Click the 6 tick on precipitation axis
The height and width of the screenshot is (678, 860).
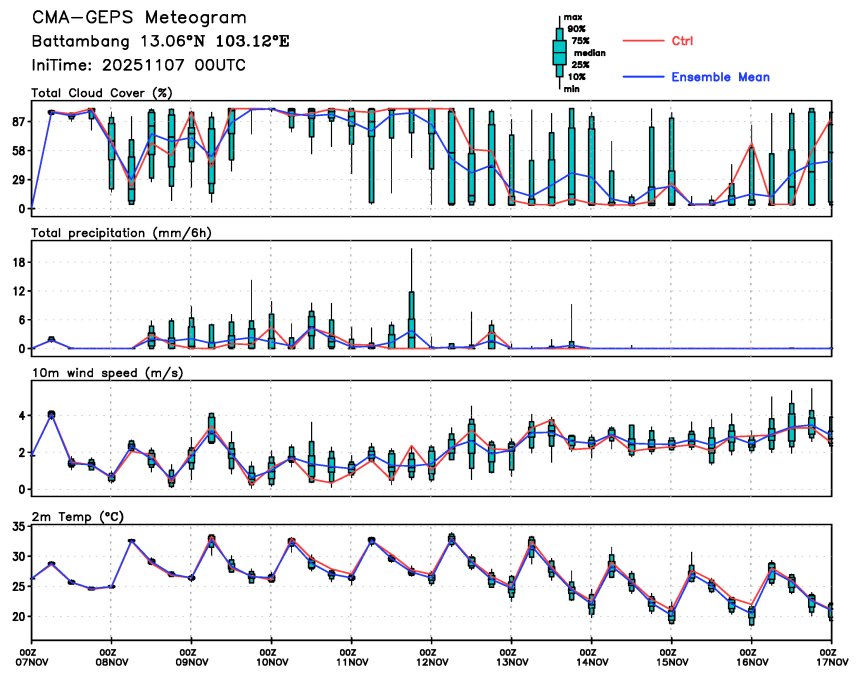click(x=22, y=320)
